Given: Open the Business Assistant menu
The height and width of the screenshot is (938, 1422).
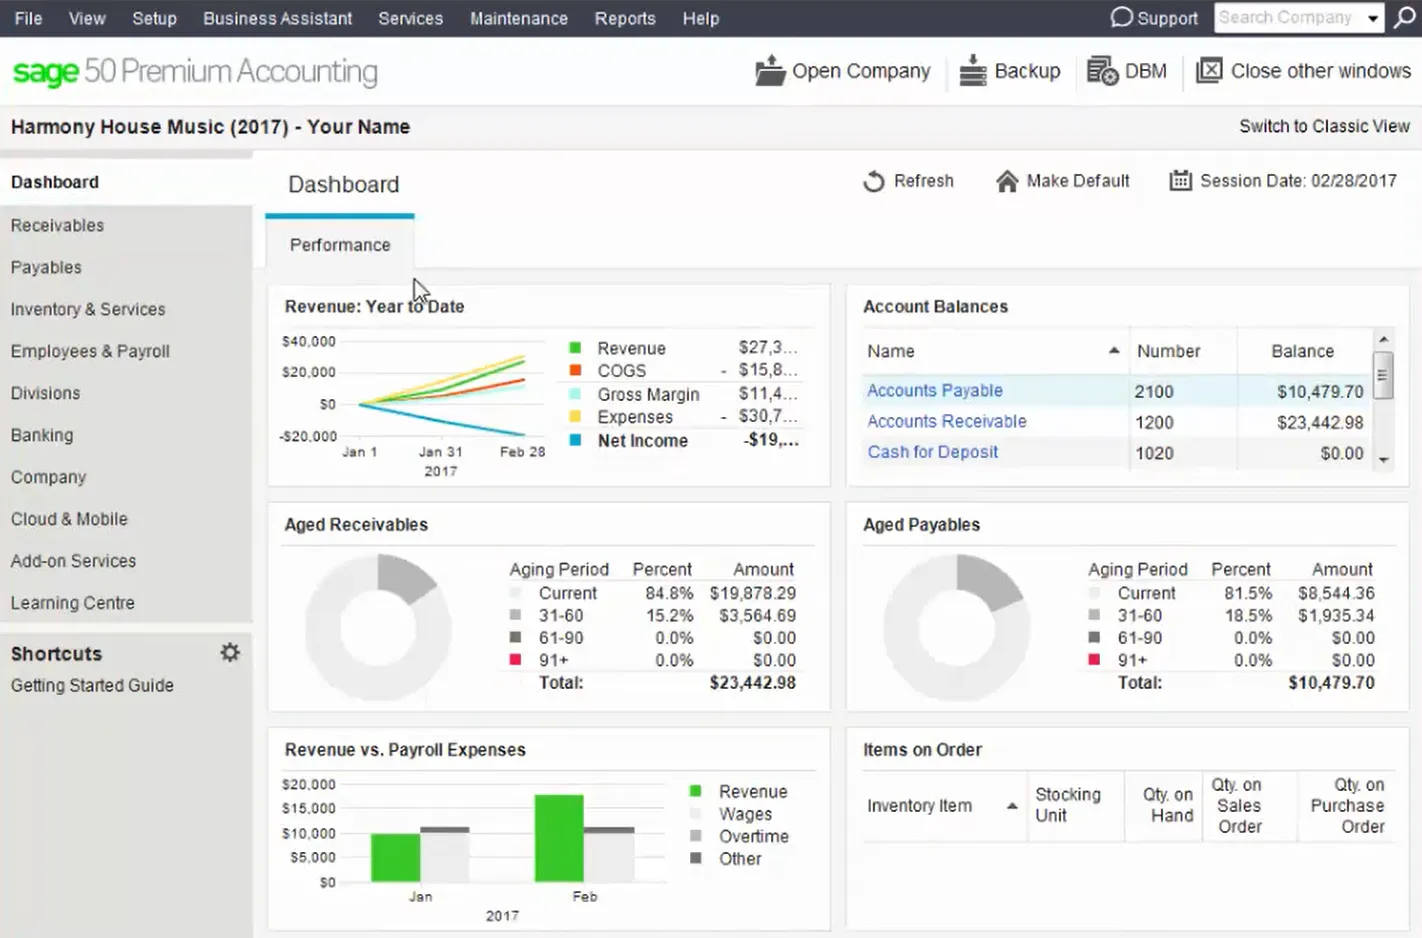Looking at the screenshot, I should click(x=277, y=18).
